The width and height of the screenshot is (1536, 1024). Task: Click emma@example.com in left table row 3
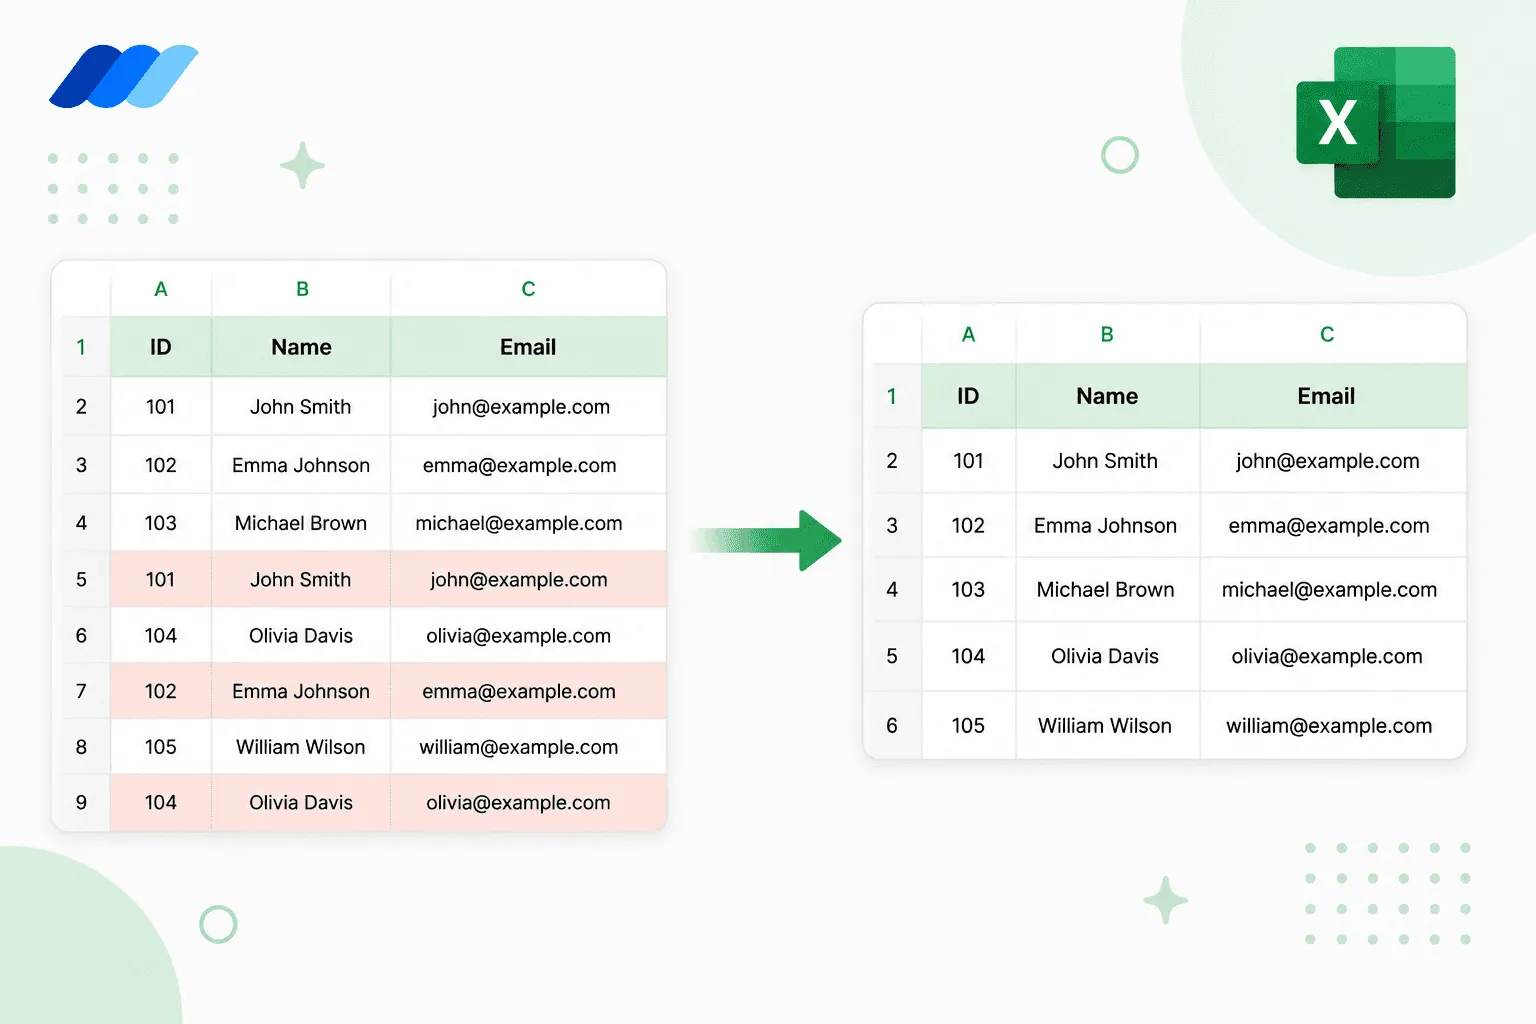point(519,465)
